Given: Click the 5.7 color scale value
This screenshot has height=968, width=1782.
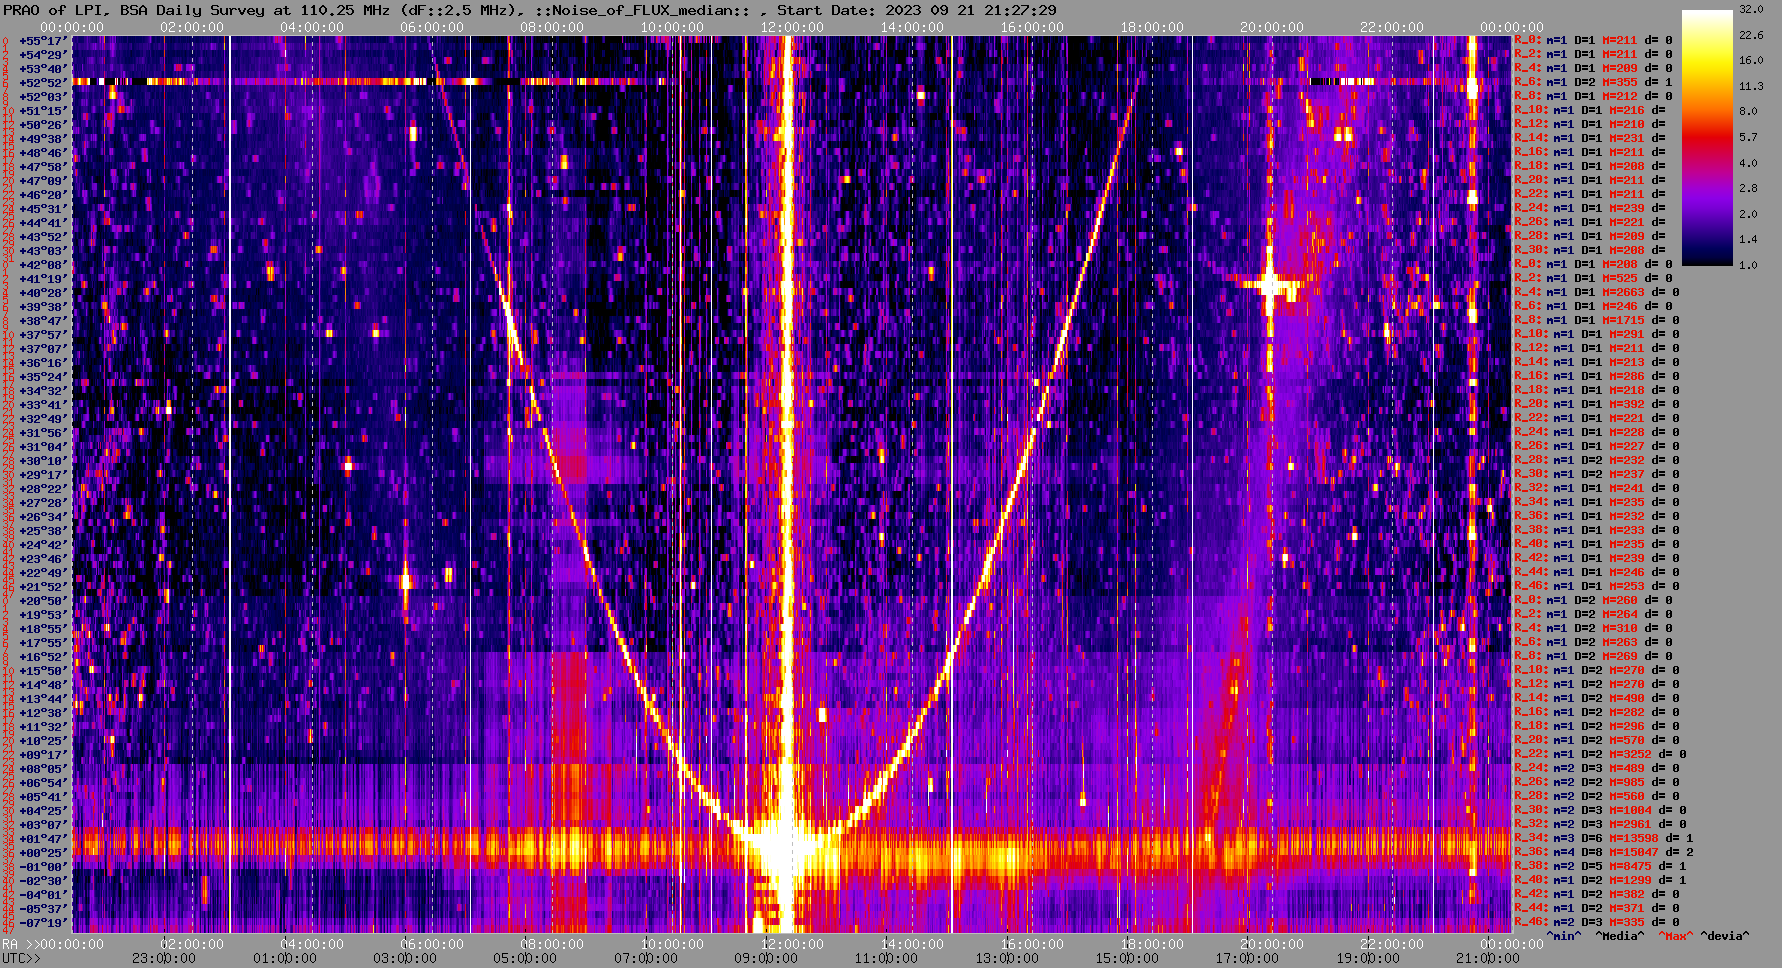Looking at the screenshot, I should [x=1748, y=137].
